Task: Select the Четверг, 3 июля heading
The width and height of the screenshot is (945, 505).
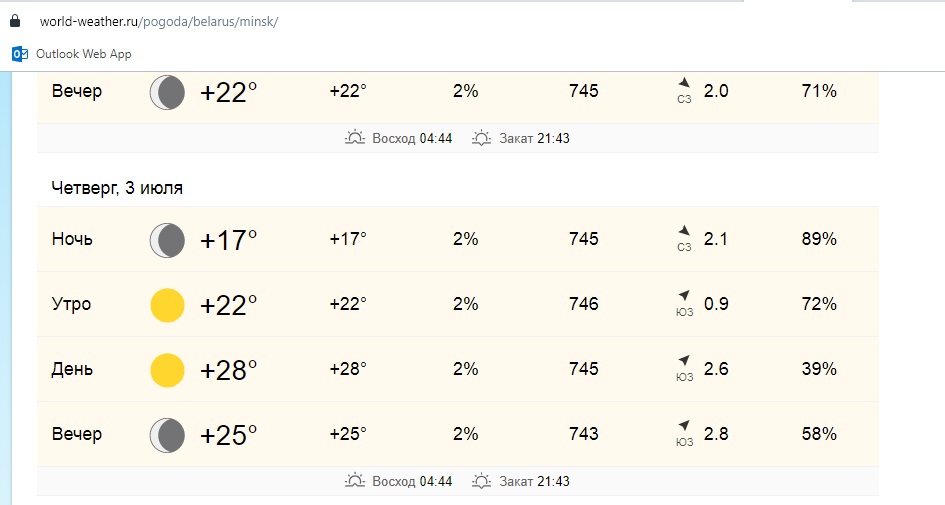Action: pyautogui.click(x=117, y=188)
